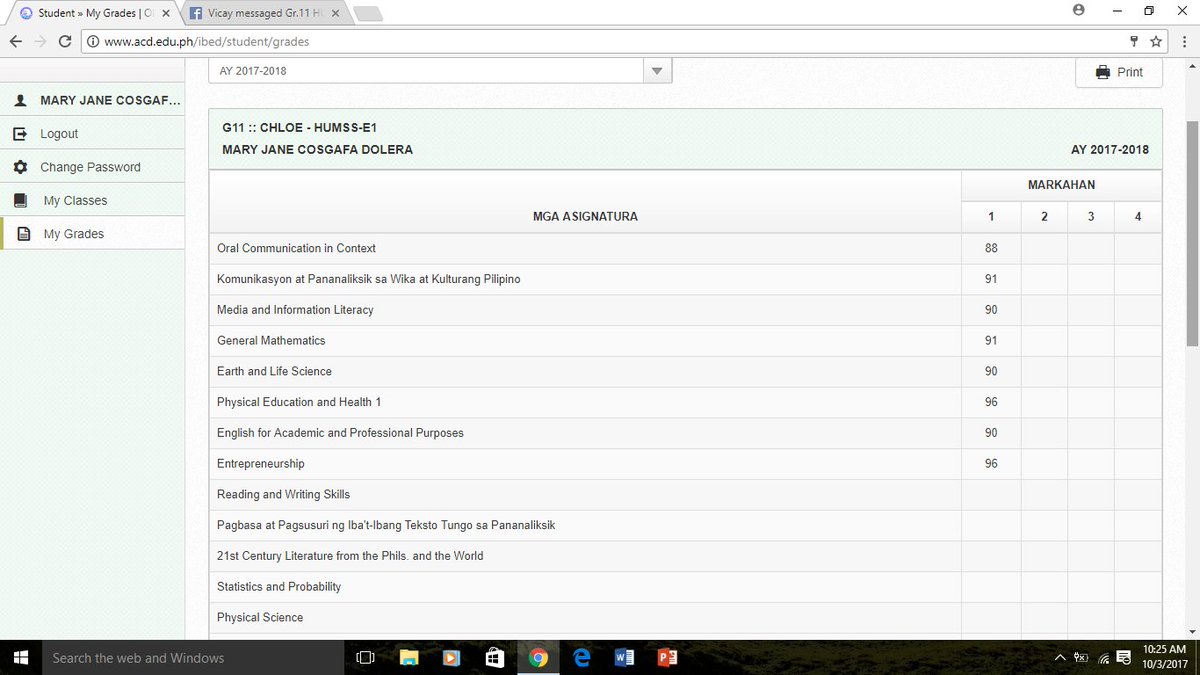Open Microsoft Edge from the taskbar
The width and height of the screenshot is (1200, 675).
582,657
